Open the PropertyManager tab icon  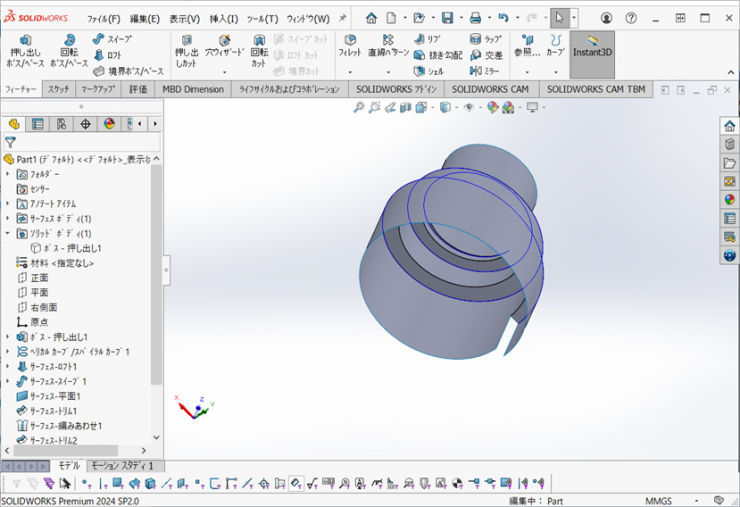pyautogui.click(x=37, y=124)
